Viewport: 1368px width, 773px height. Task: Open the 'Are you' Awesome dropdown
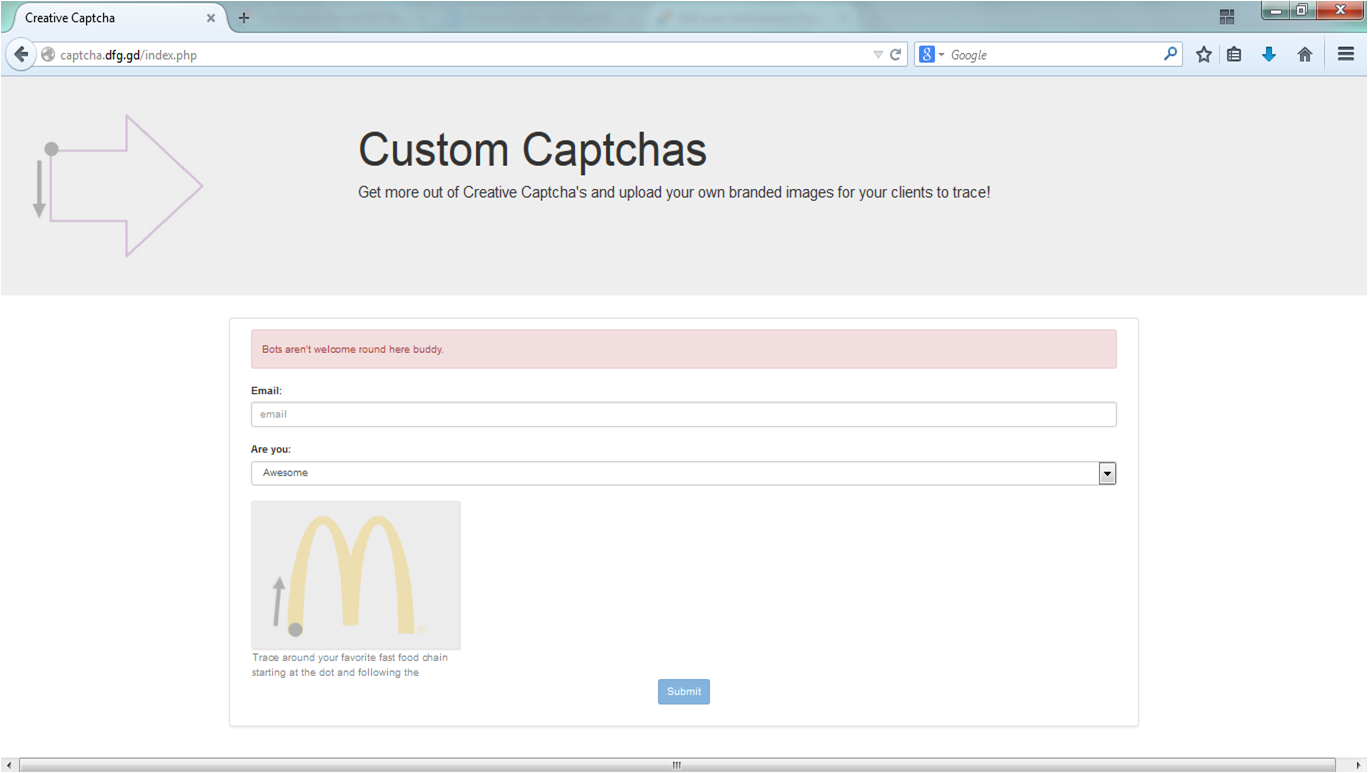click(x=684, y=473)
